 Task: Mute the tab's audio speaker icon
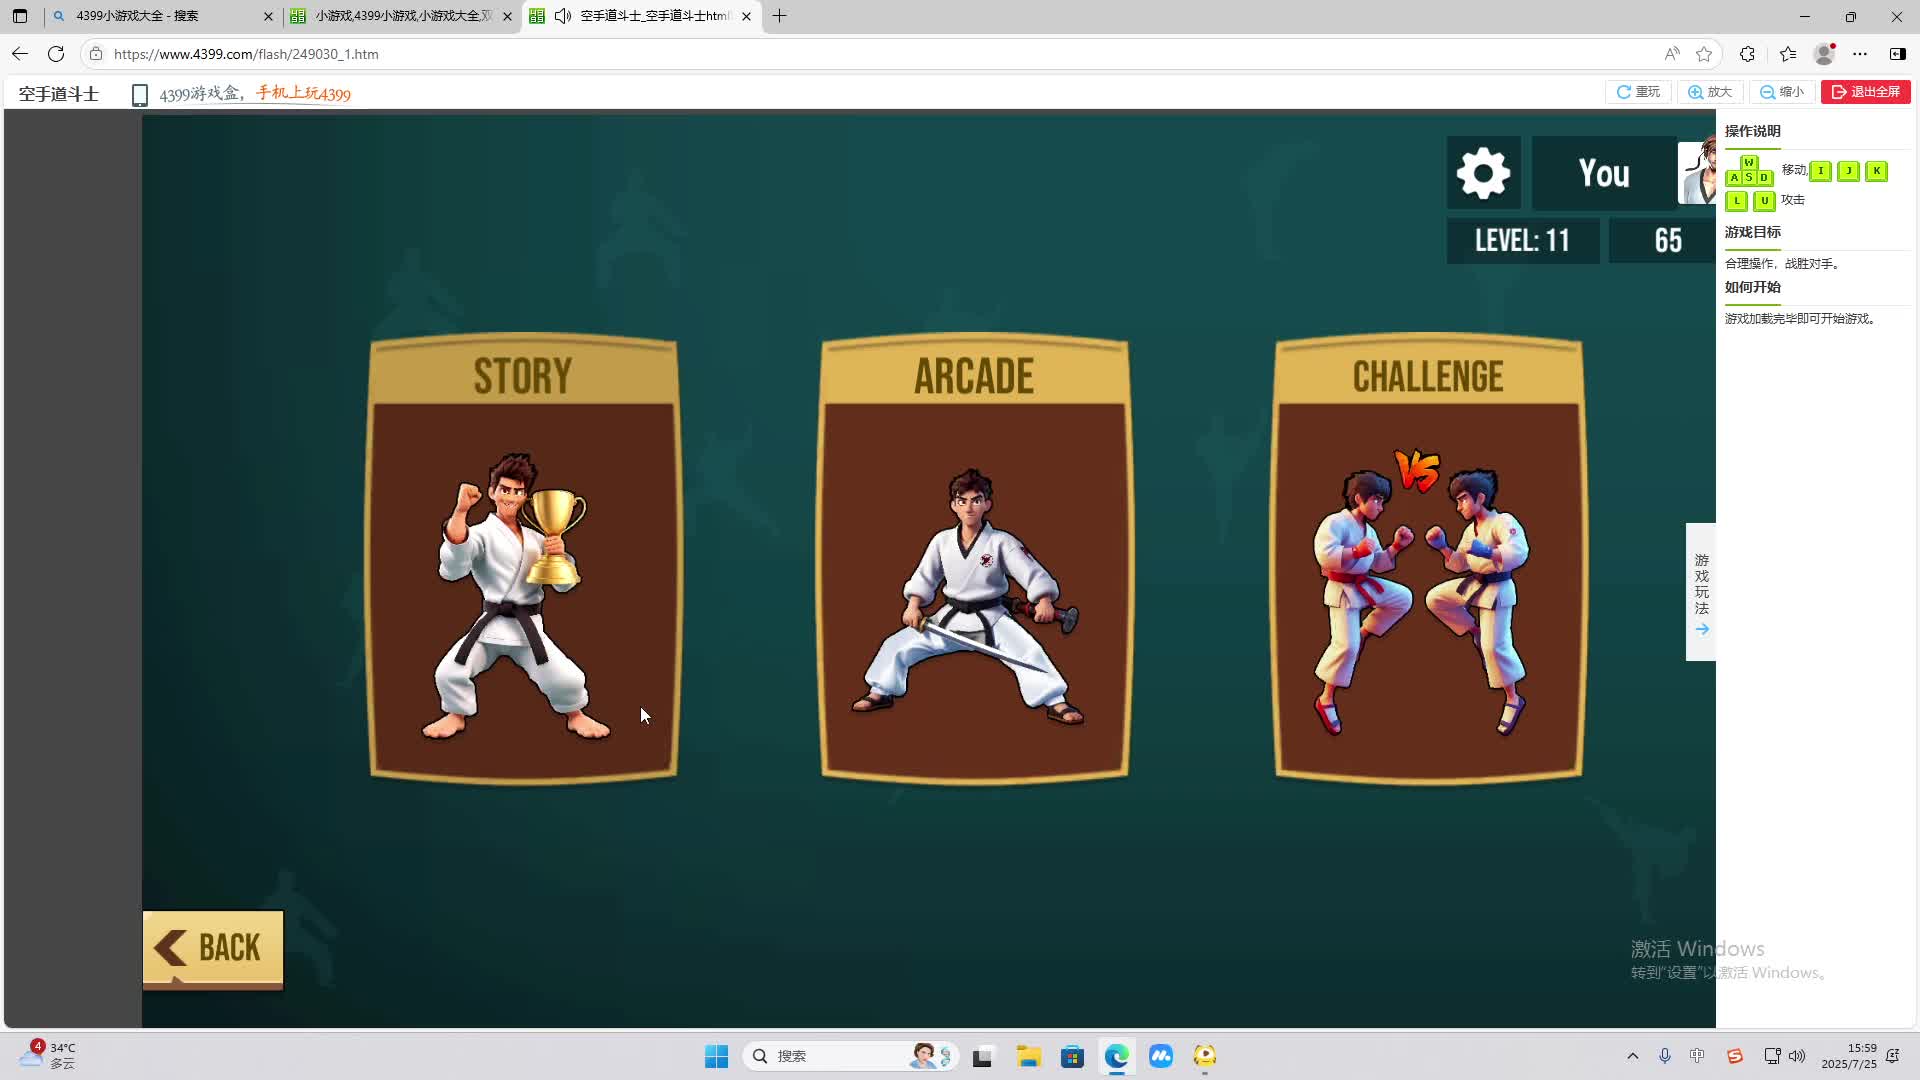pos(563,16)
